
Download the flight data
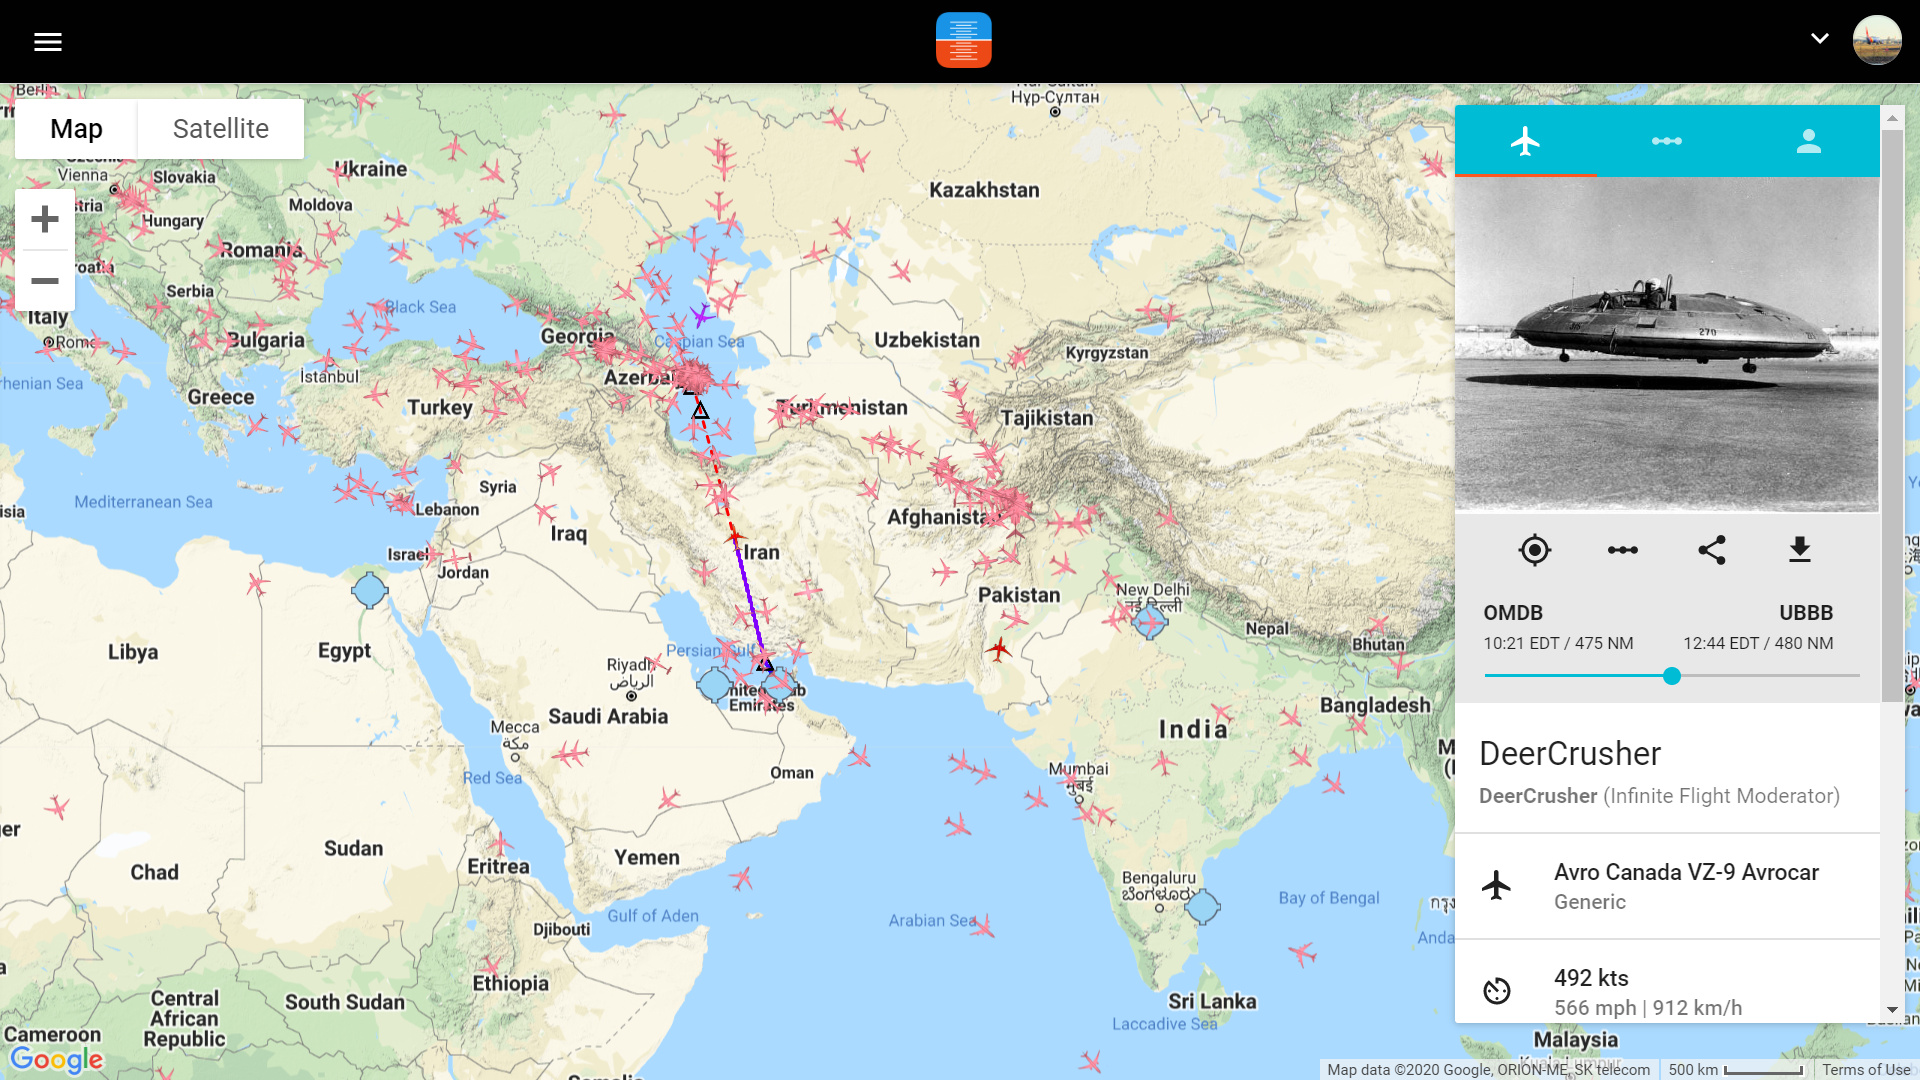pyautogui.click(x=1799, y=550)
